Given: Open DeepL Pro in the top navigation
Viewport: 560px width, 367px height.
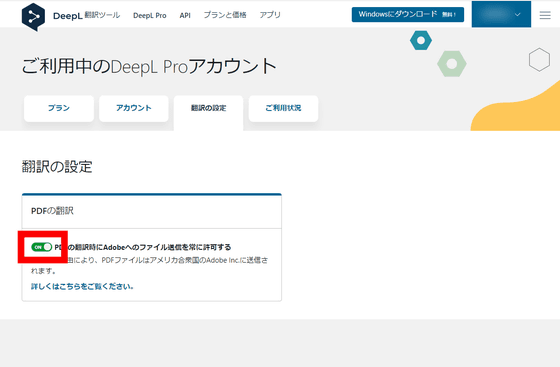Looking at the screenshot, I should pyautogui.click(x=150, y=15).
